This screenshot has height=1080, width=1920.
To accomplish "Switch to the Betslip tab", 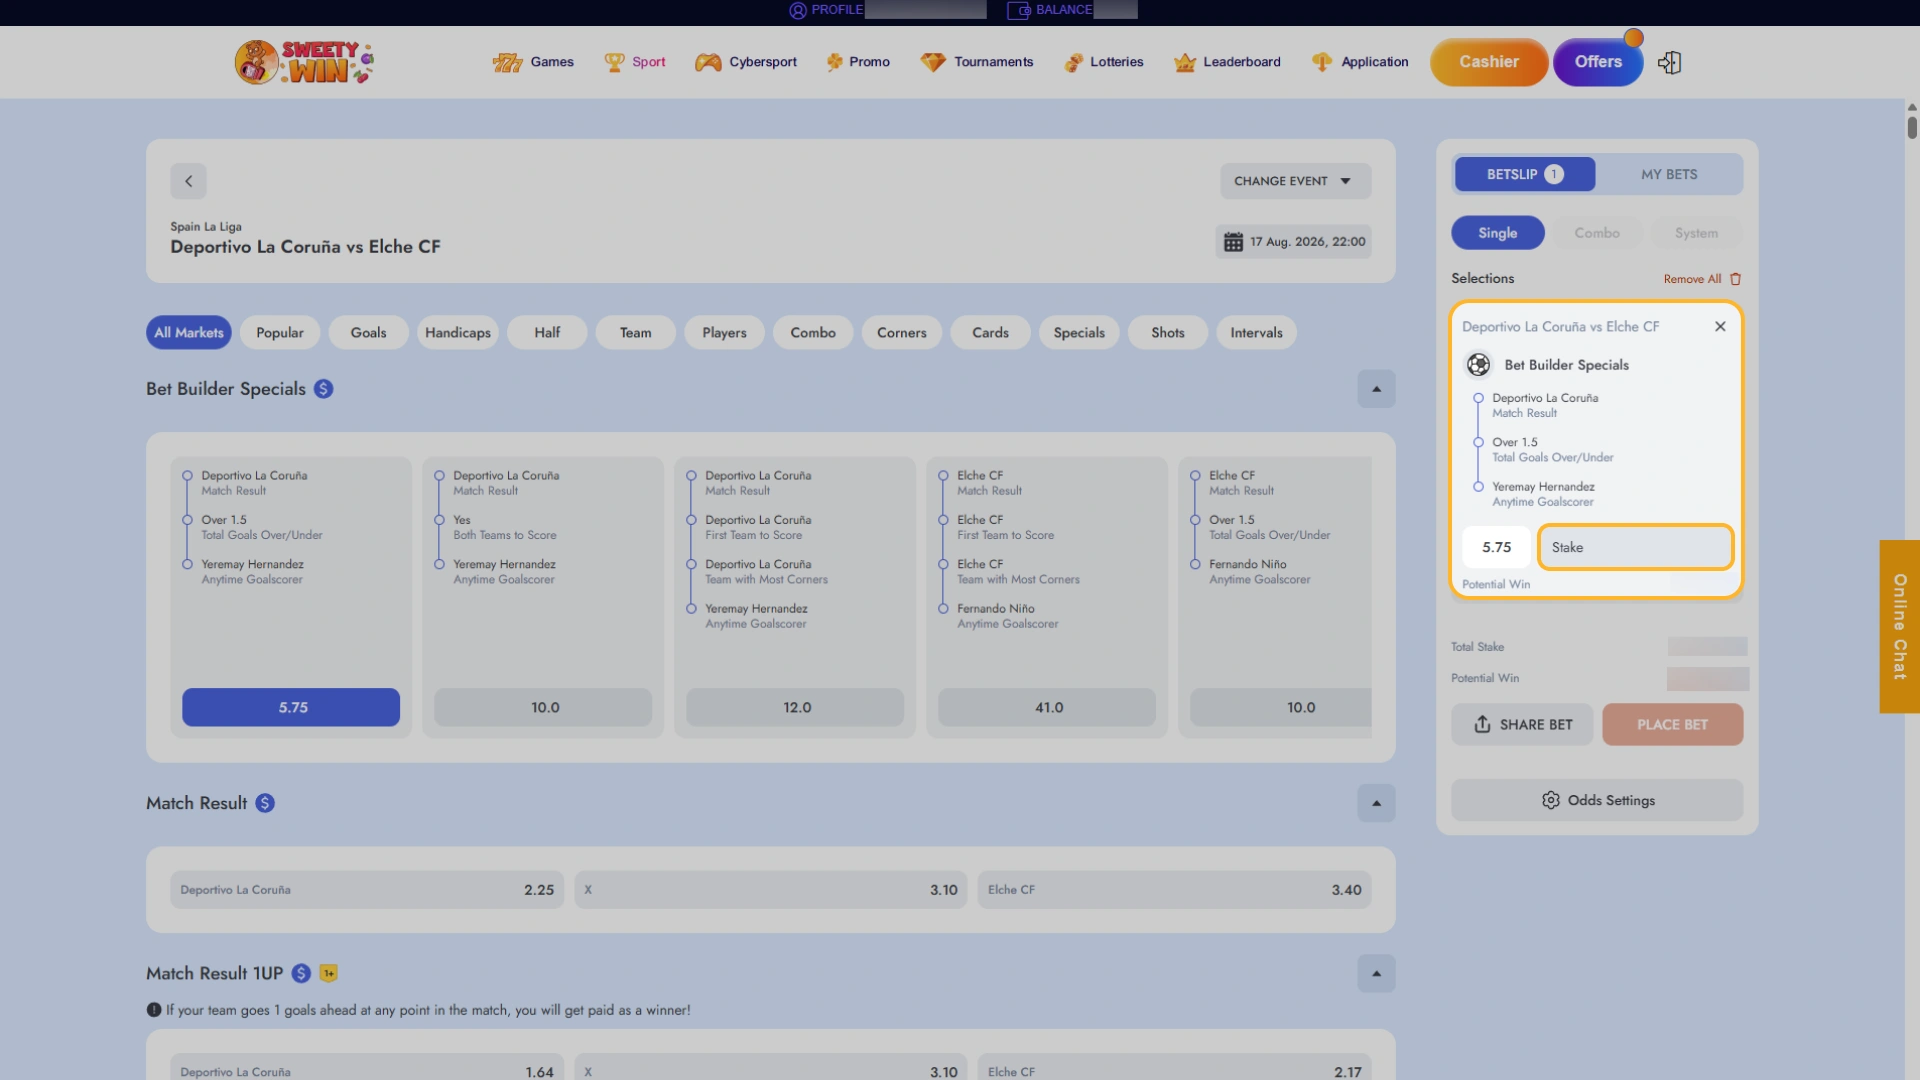I will click(x=1525, y=174).
